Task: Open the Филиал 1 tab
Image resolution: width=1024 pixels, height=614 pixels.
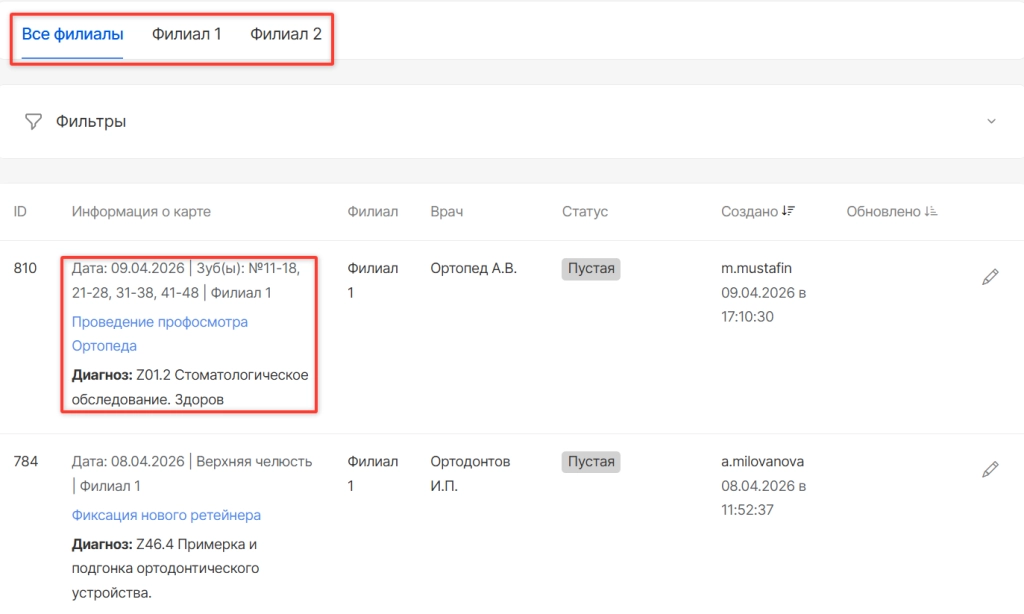Action: pos(186,34)
